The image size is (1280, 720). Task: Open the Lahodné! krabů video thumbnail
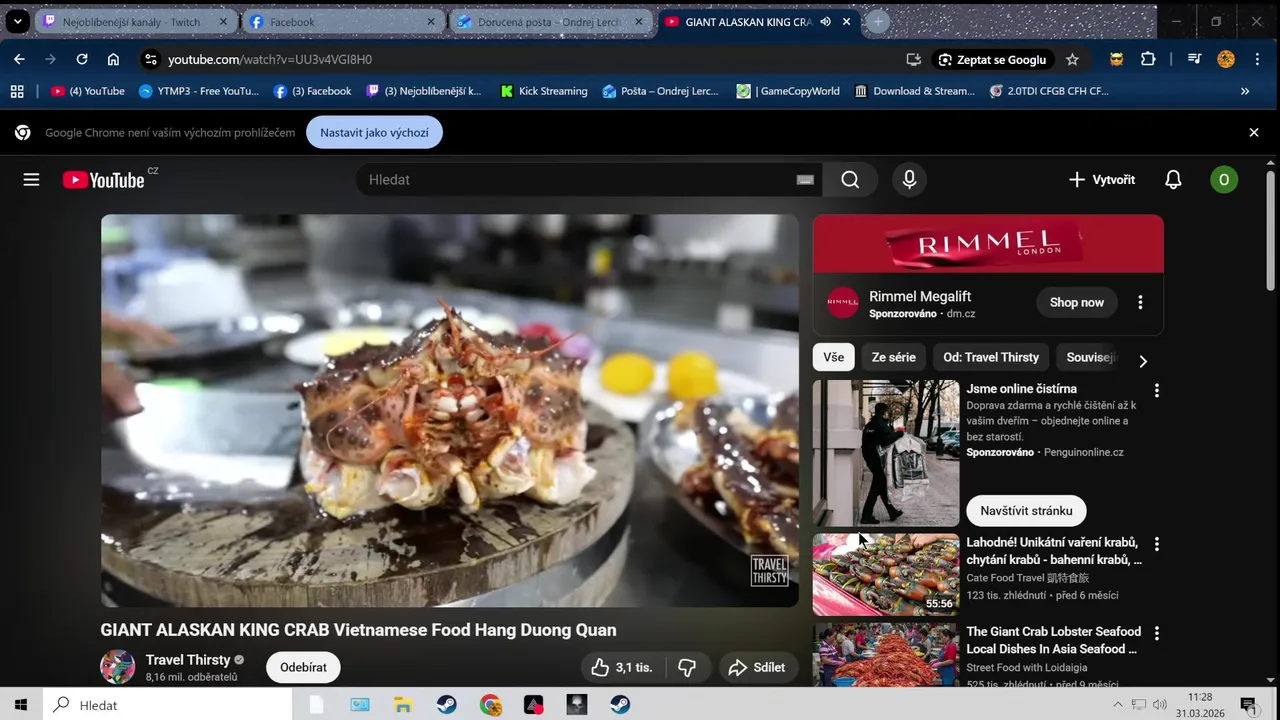click(885, 575)
